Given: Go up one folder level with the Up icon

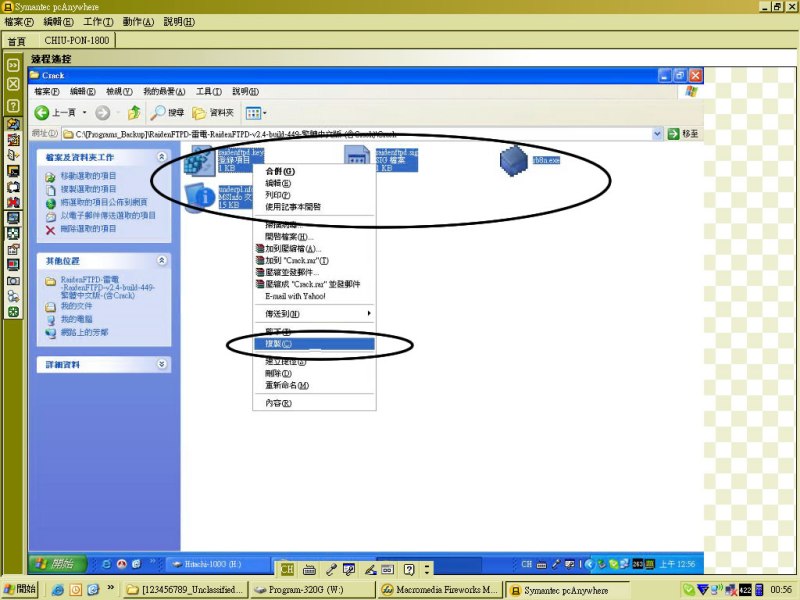Looking at the screenshot, I should [x=134, y=112].
